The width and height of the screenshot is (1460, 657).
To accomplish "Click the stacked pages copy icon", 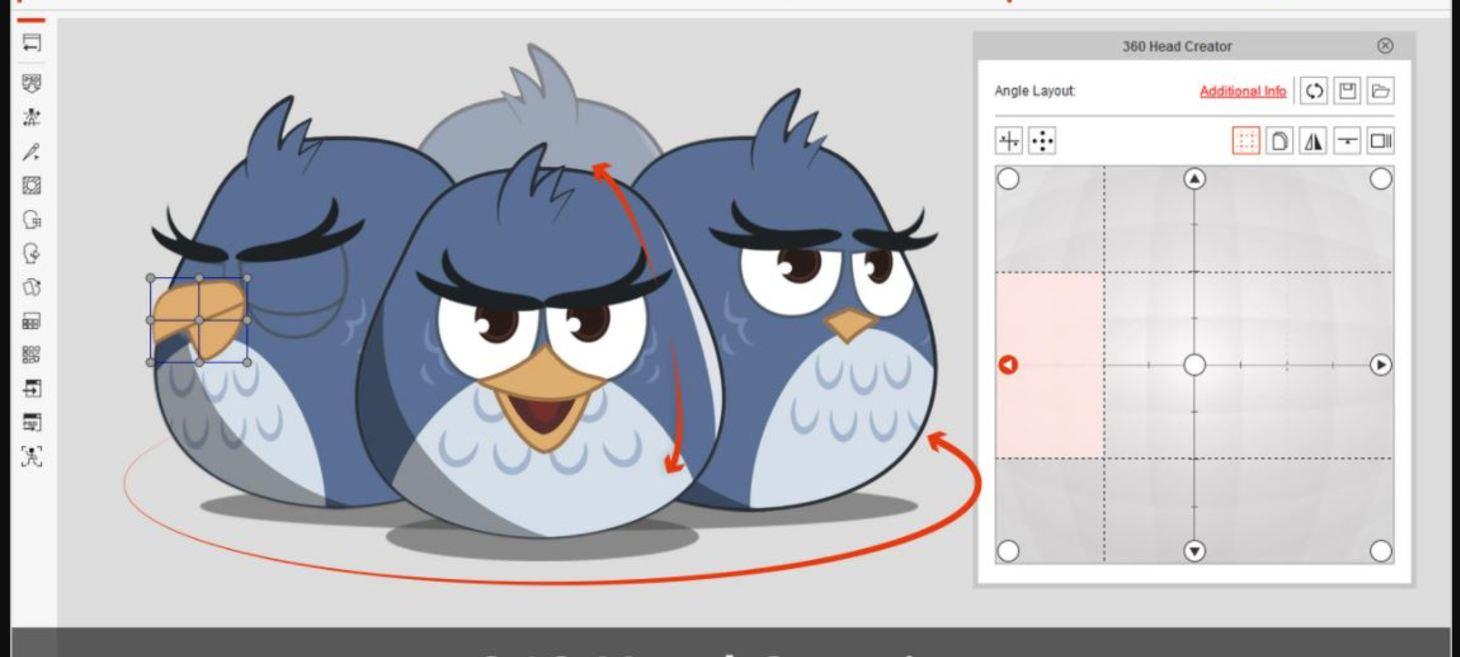I will pos(1279,141).
